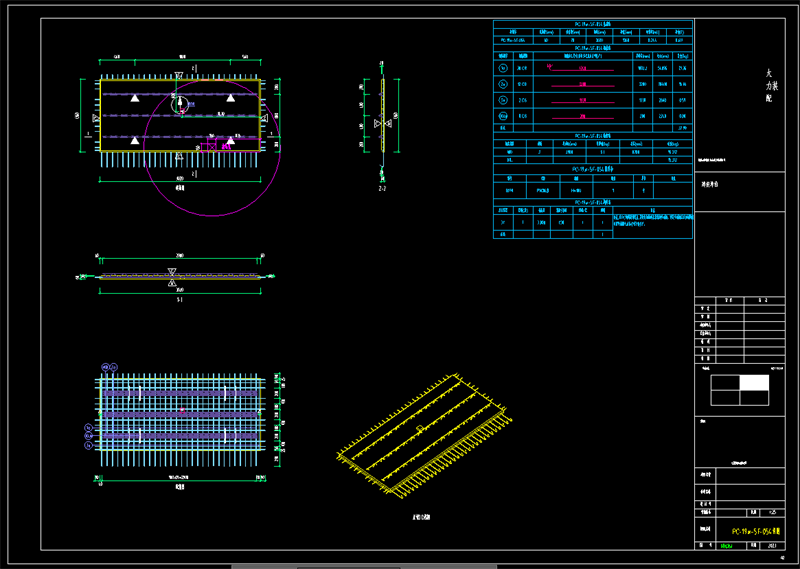Click the hourglass section marker on the 2-2 view
This screenshot has height=569, width=800.
pos(383,123)
